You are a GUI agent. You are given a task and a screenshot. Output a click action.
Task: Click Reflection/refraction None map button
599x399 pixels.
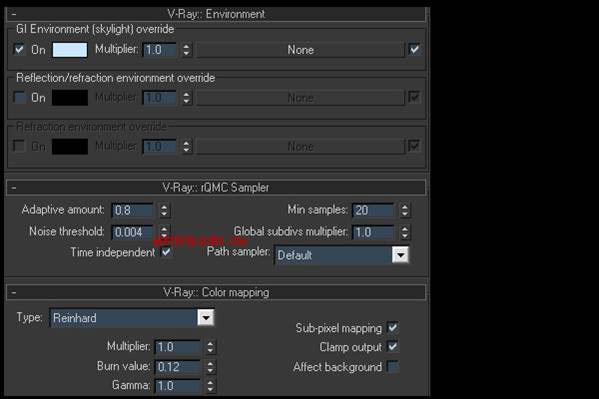300,98
